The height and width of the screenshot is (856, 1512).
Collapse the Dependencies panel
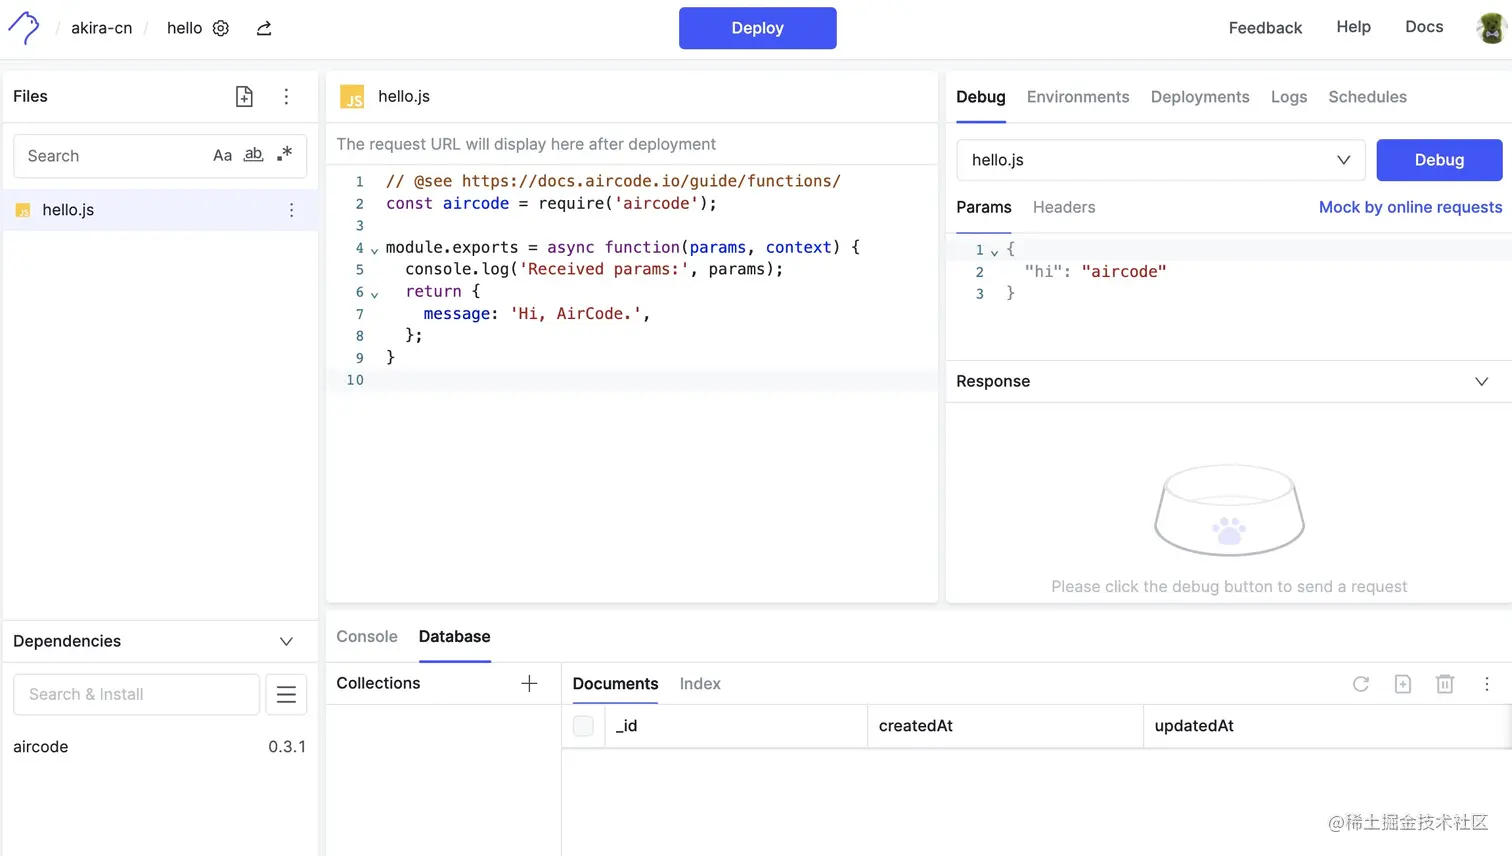(x=286, y=641)
